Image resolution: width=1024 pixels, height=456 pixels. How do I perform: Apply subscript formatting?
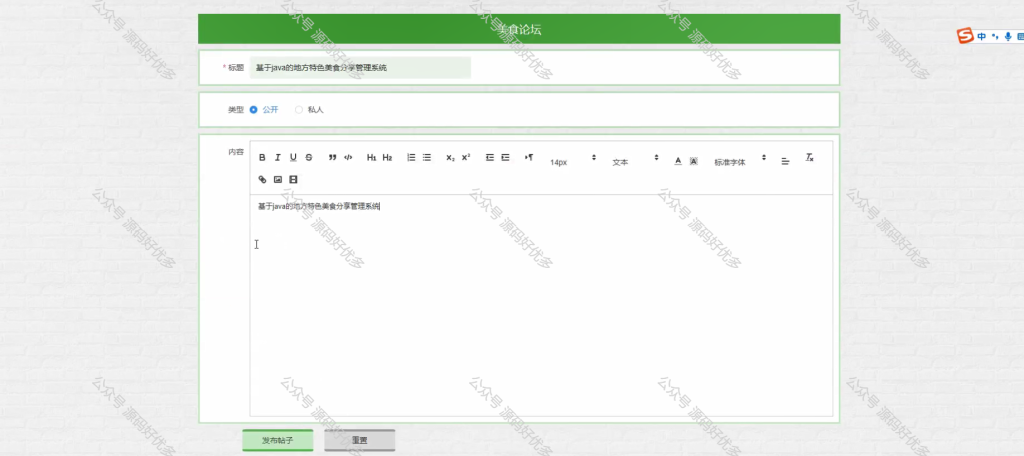[x=450, y=157]
